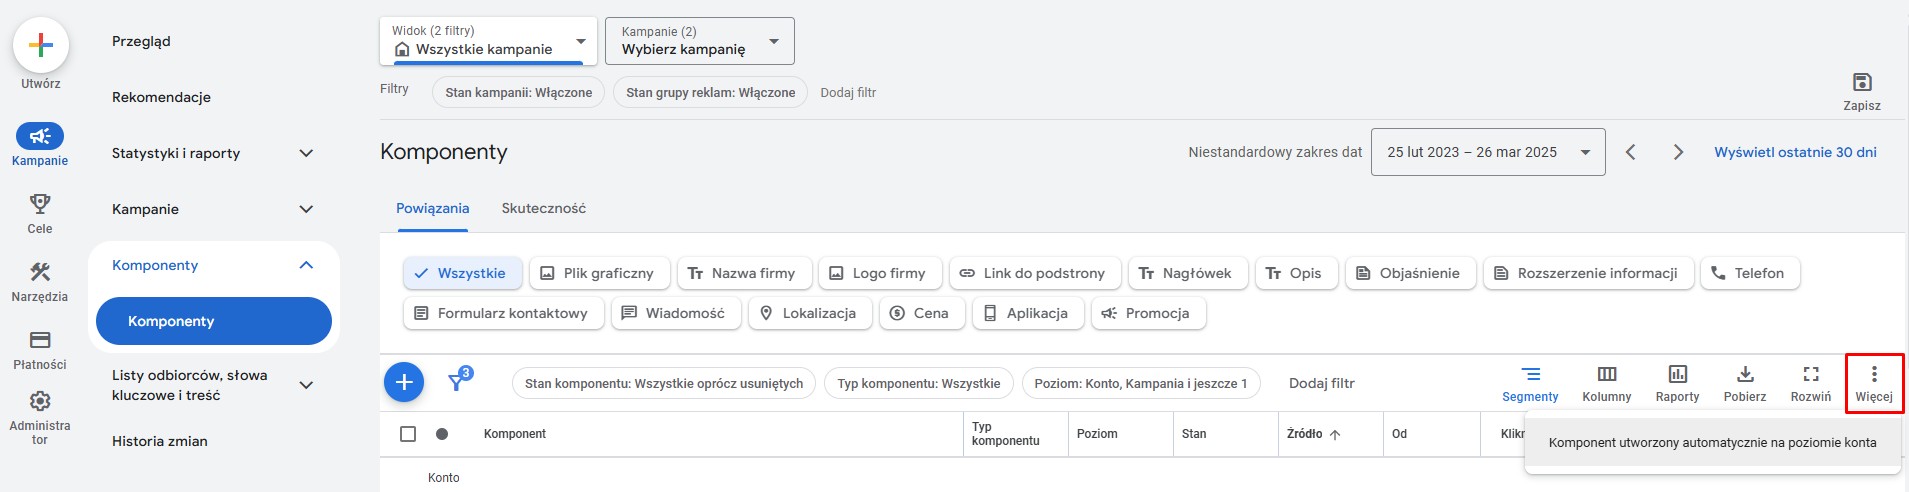The height and width of the screenshot is (492, 1909).
Task: Open Więcej three-dot menu
Action: coord(1874,383)
